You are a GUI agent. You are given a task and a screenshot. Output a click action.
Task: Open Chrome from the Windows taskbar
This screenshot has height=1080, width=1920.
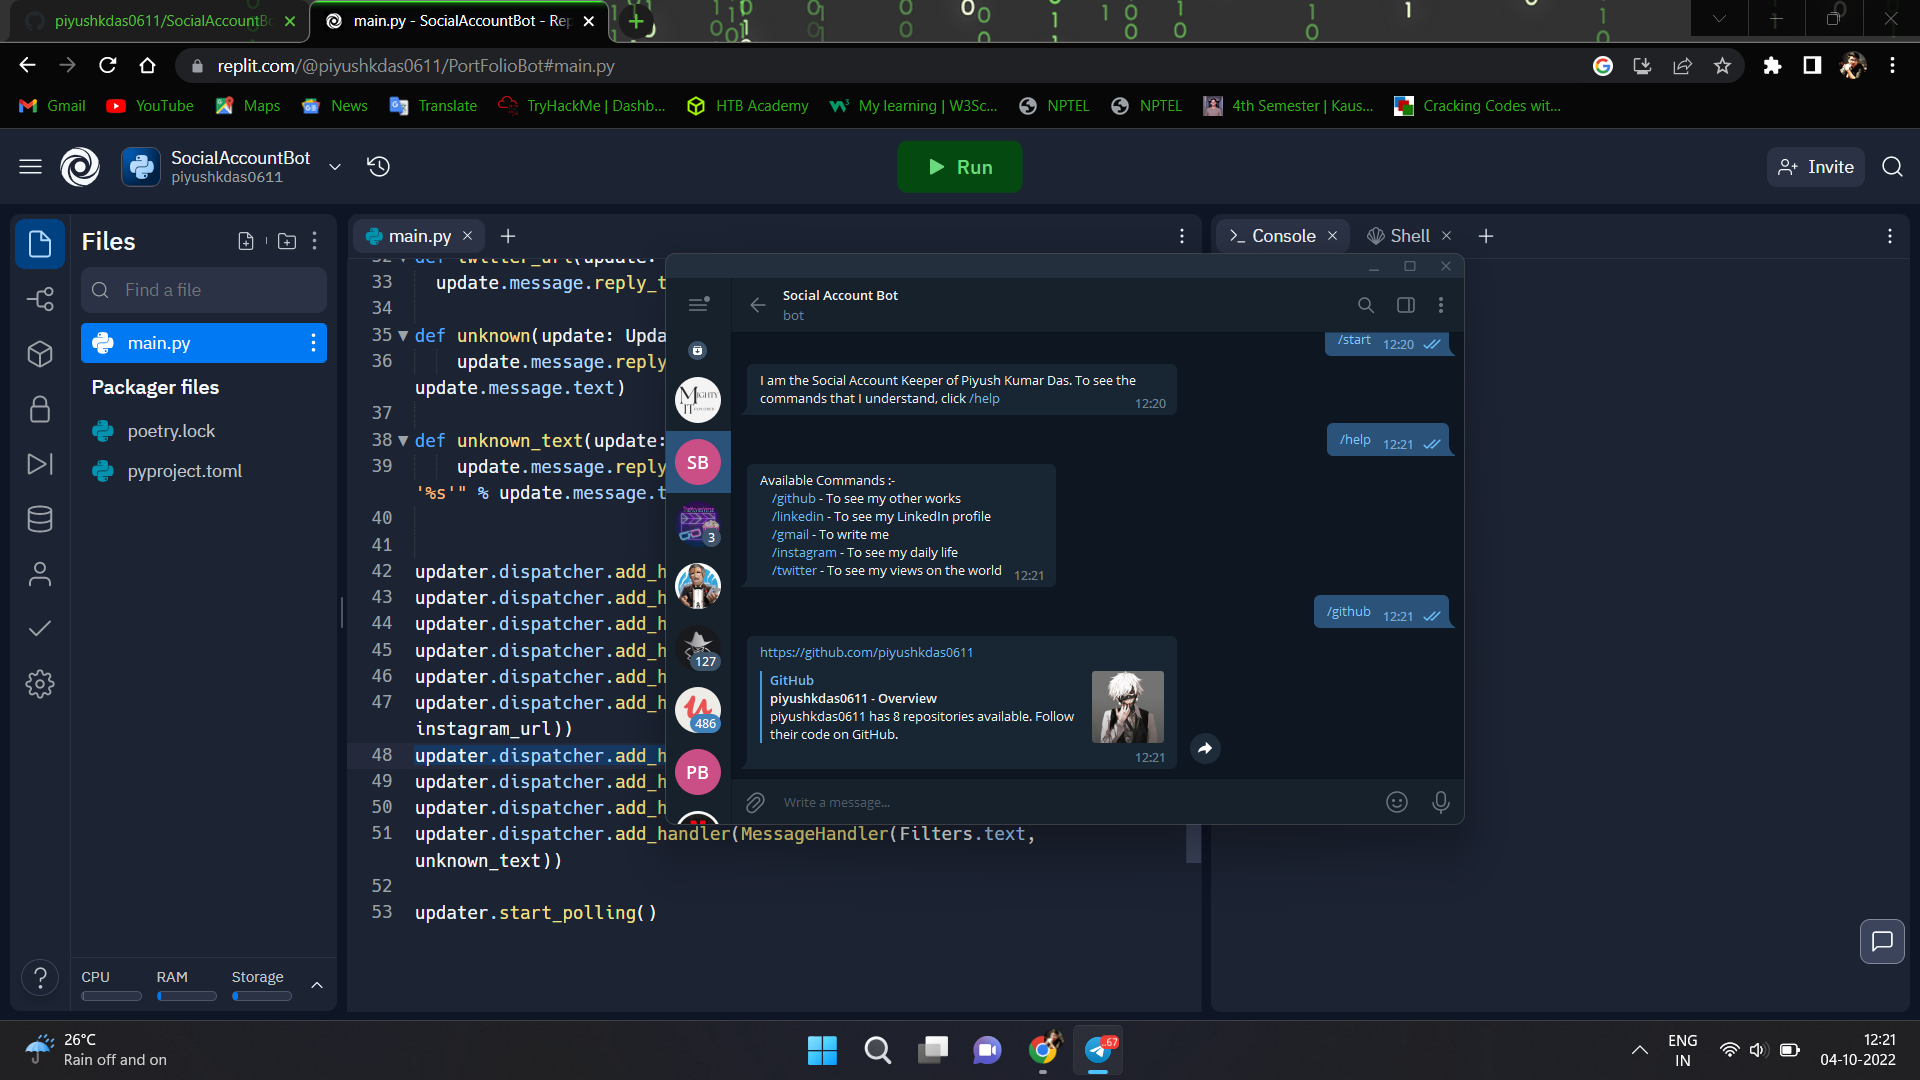pos(1043,1050)
